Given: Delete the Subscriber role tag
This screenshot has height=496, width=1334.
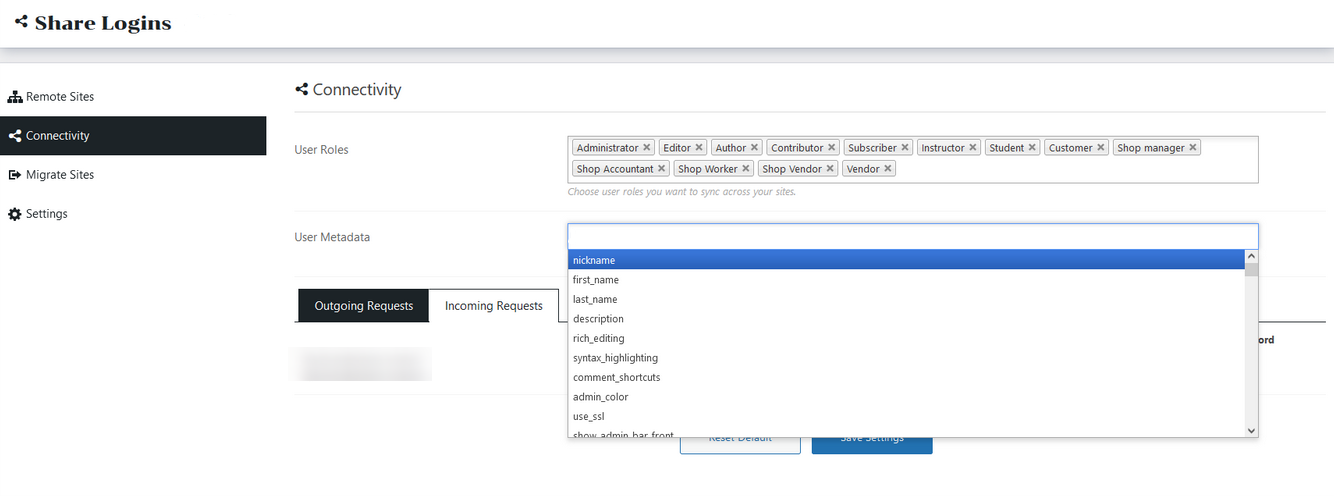Looking at the screenshot, I should tap(905, 148).
